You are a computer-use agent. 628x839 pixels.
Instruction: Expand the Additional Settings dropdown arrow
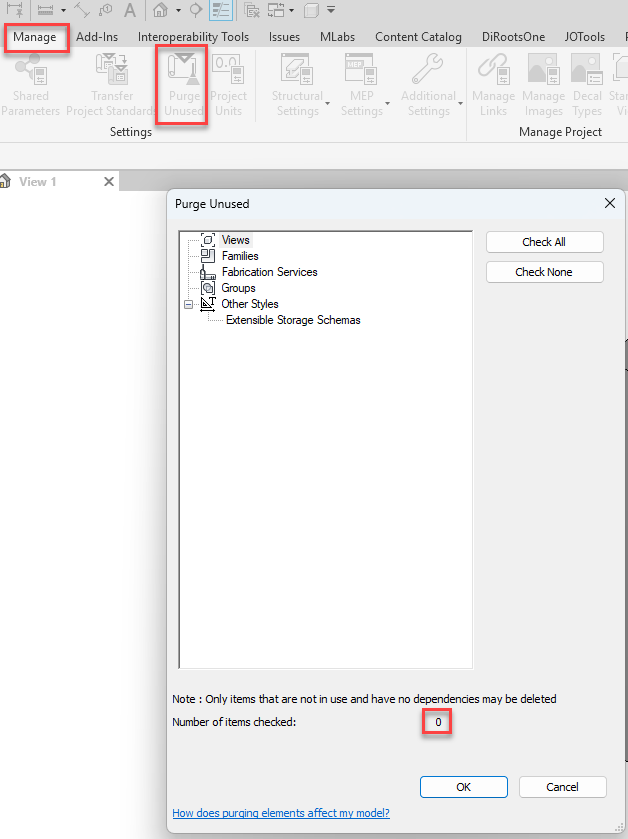pyautogui.click(x=460, y=104)
